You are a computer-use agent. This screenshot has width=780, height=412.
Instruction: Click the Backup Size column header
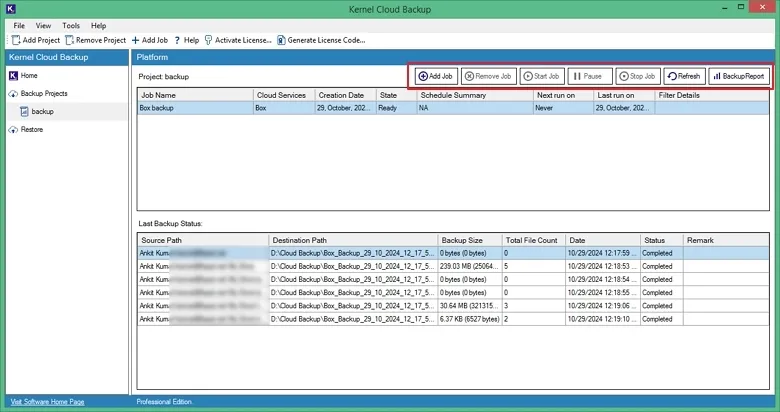[x=470, y=240]
